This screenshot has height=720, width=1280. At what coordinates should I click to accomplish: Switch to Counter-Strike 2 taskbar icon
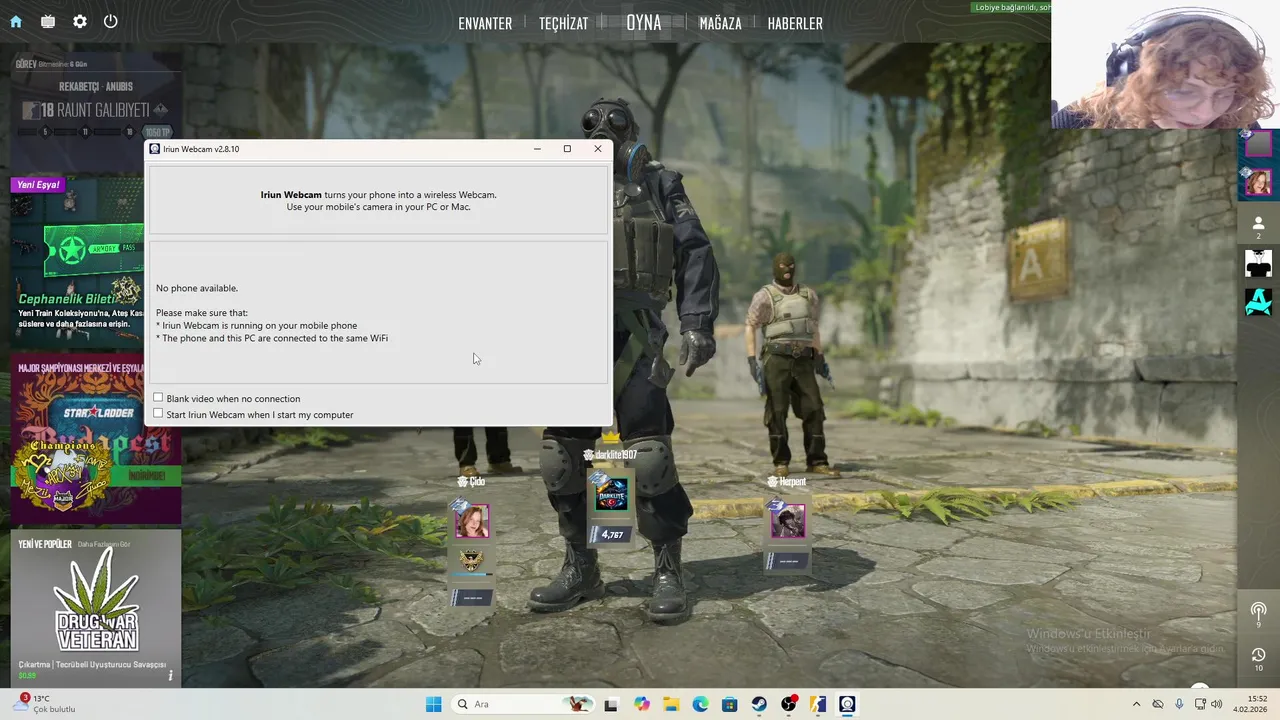(x=818, y=704)
